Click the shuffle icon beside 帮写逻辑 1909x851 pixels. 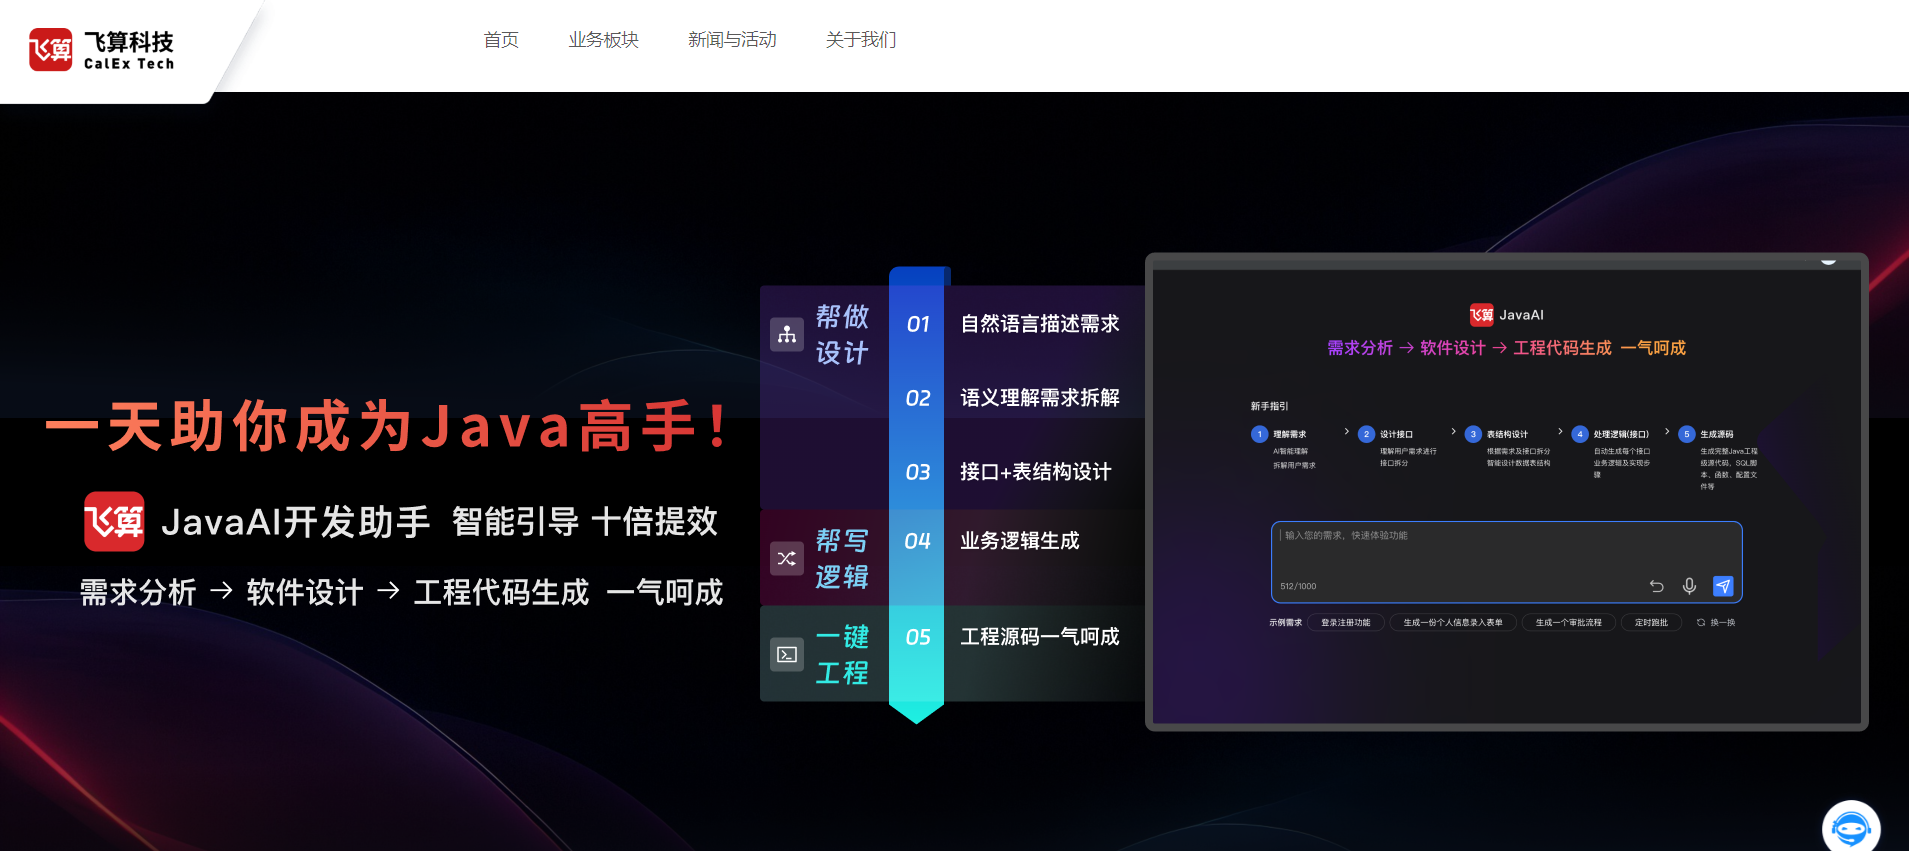(x=787, y=558)
